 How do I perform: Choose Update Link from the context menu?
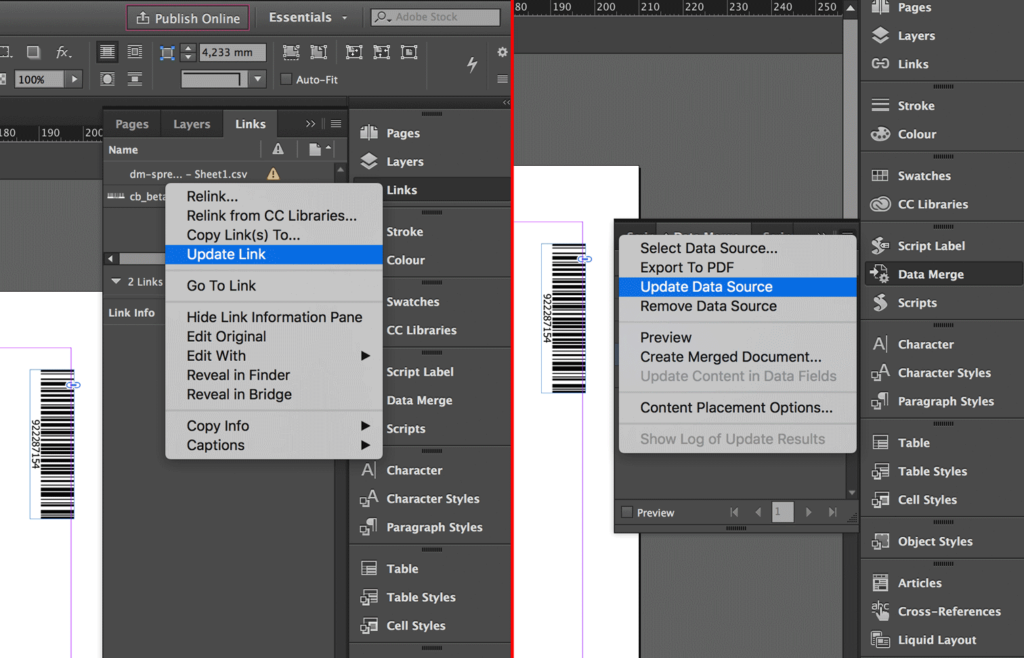point(274,255)
